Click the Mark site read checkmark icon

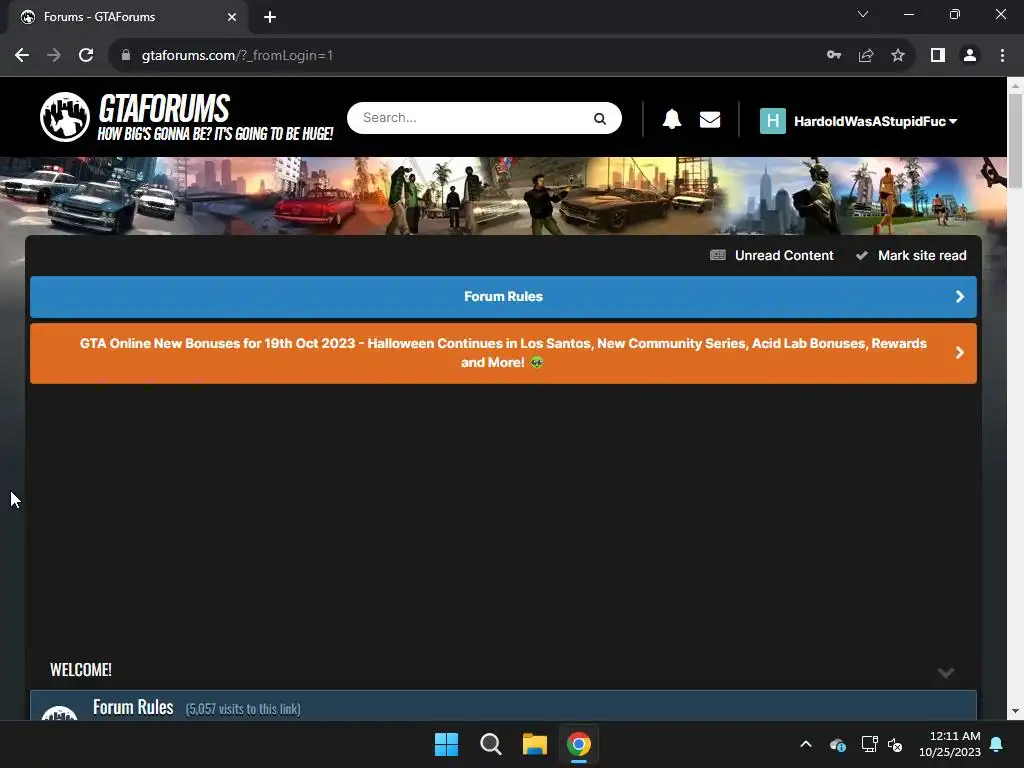pos(862,255)
